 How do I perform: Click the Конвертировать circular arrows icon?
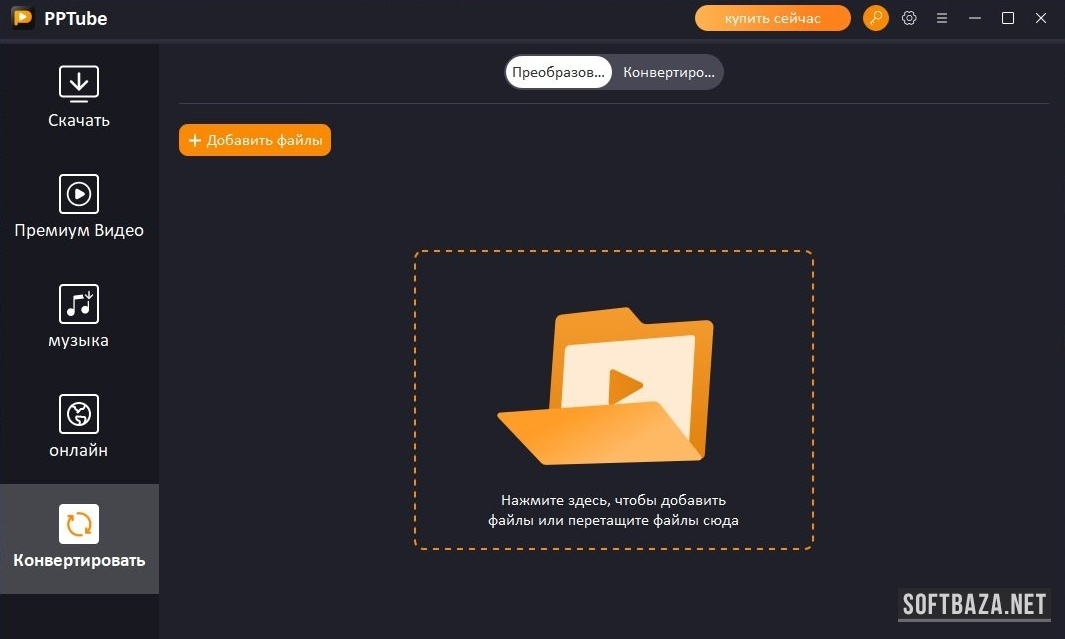coord(79,524)
